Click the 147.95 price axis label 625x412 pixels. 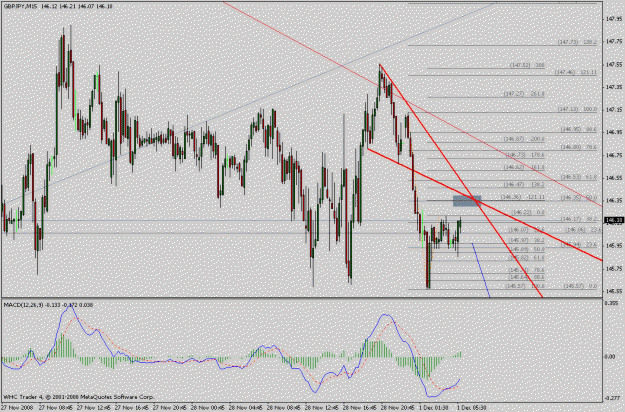click(x=614, y=19)
